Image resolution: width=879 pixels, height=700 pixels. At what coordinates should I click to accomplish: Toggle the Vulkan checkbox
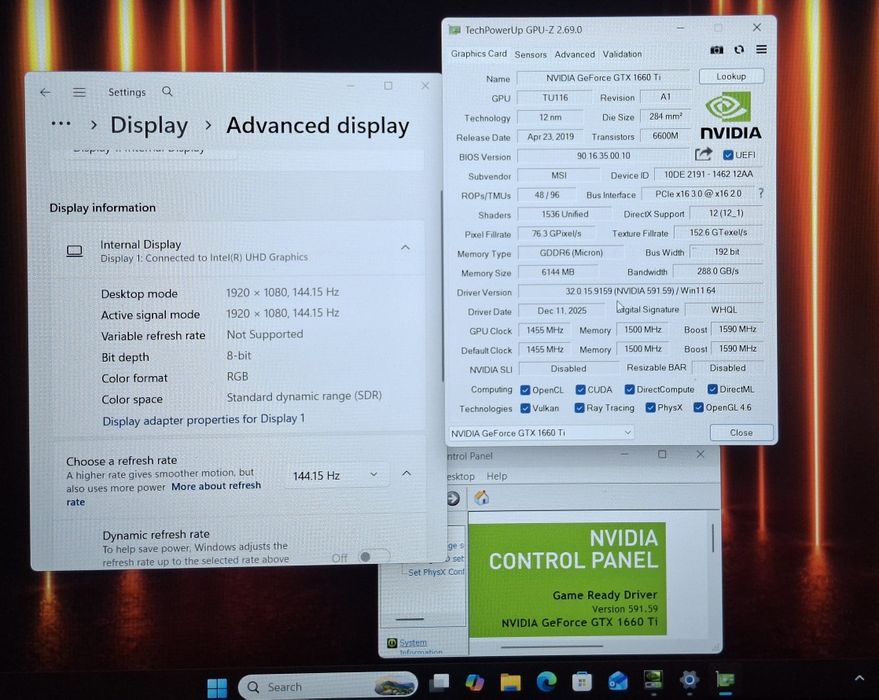pos(525,408)
